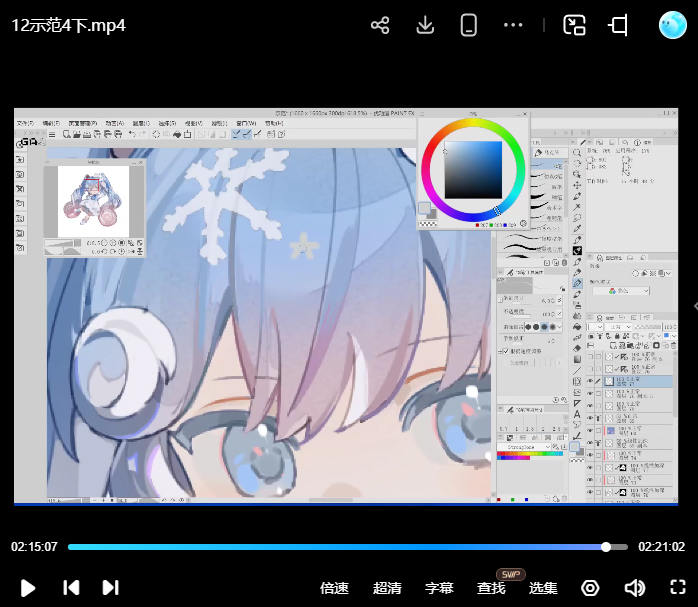Open the color set dropdown above rainbow swatches
Screen dimensions: 698x607
click(x=524, y=446)
